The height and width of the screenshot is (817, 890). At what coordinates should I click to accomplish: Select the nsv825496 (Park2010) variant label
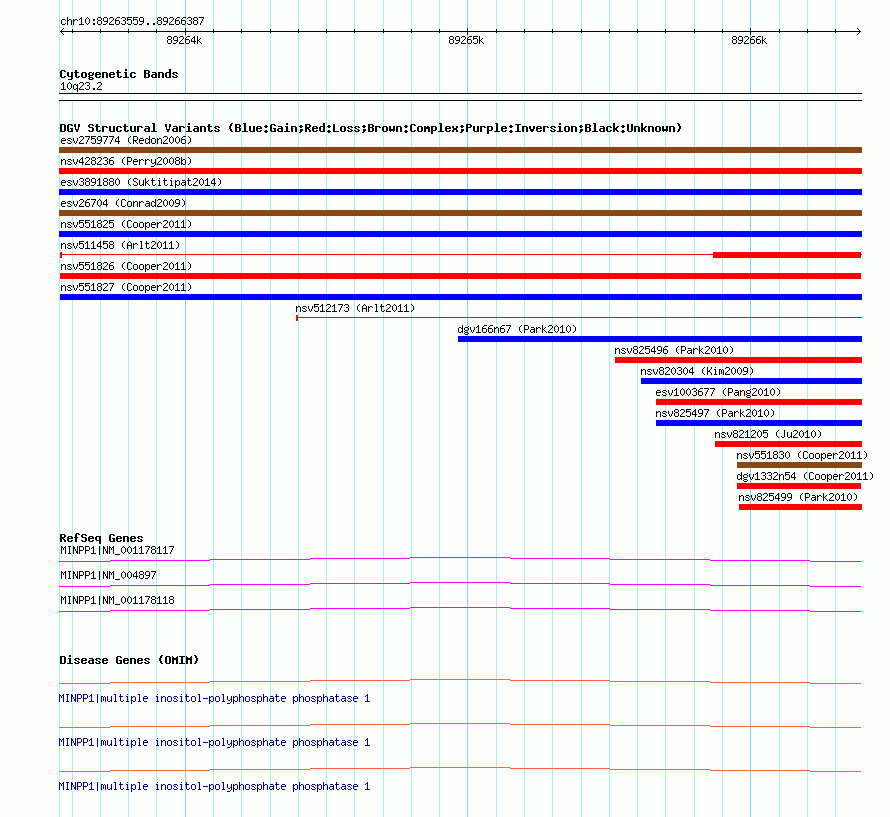pos(674,350)
